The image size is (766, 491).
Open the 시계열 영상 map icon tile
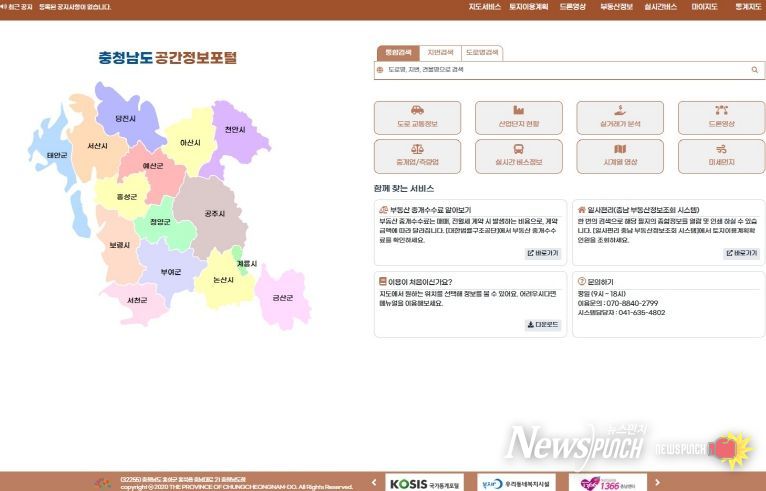619,155
